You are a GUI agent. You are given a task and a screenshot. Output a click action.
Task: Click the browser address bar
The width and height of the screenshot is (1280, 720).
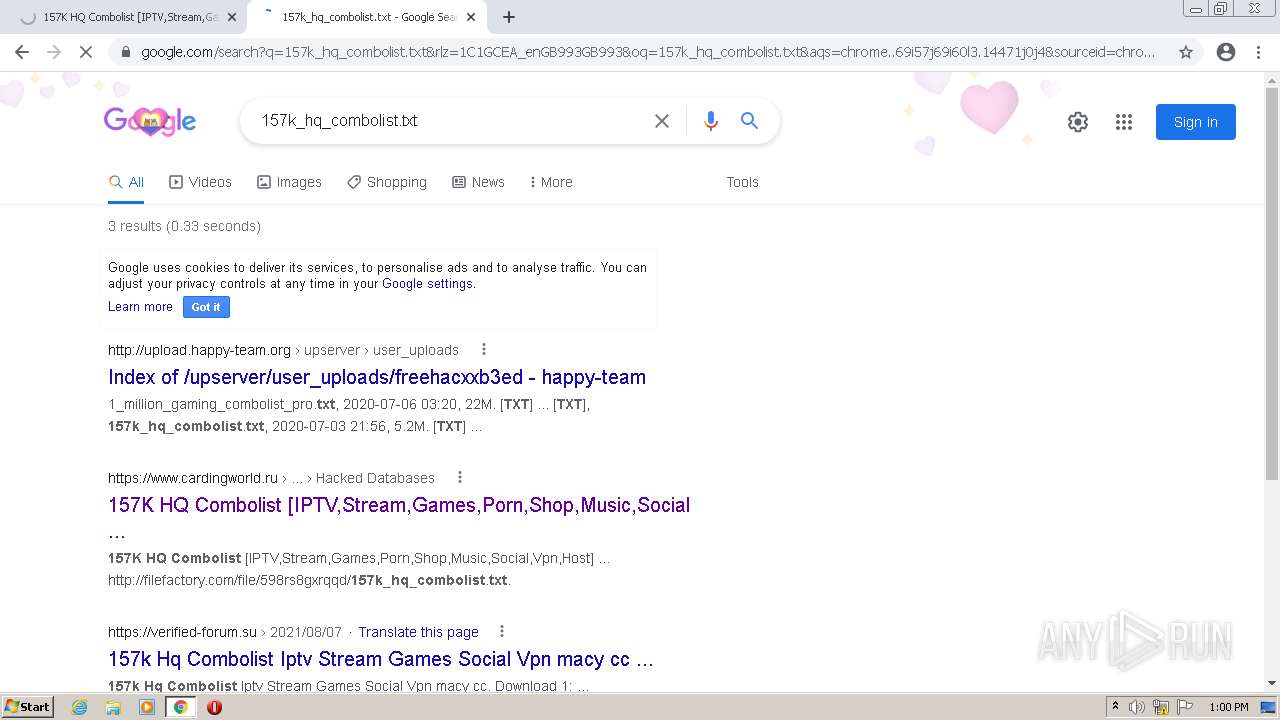tap(648, 52)
